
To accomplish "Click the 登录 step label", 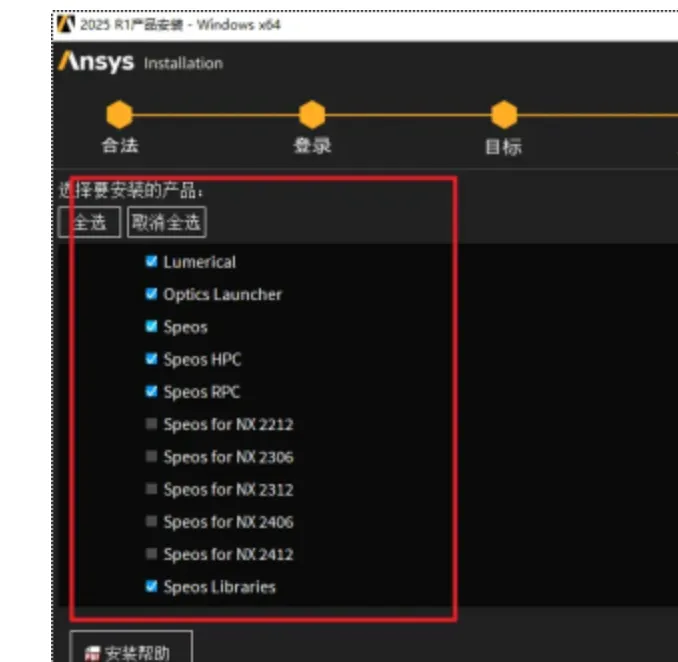I will (x=312, y=145).
